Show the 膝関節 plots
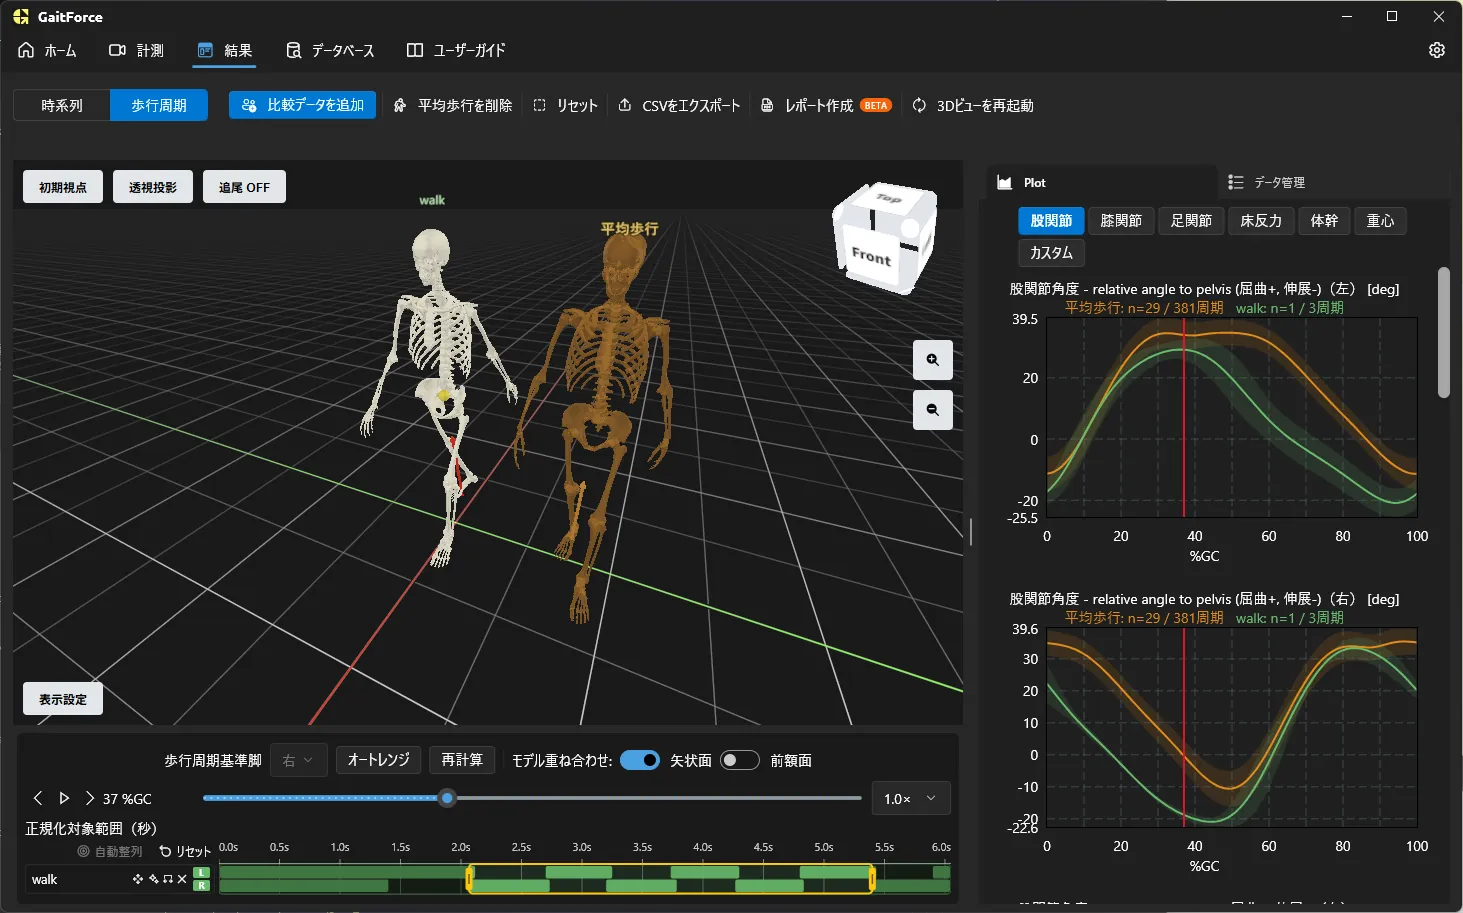 click(x=1121, y=221)
